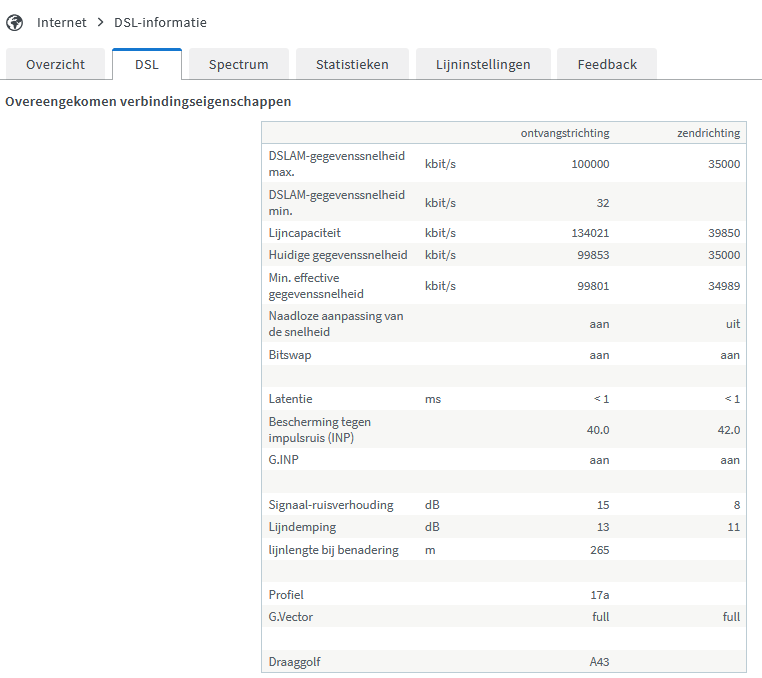
Task: Click the Bitswap row label
Action: [x=291, y=354]
